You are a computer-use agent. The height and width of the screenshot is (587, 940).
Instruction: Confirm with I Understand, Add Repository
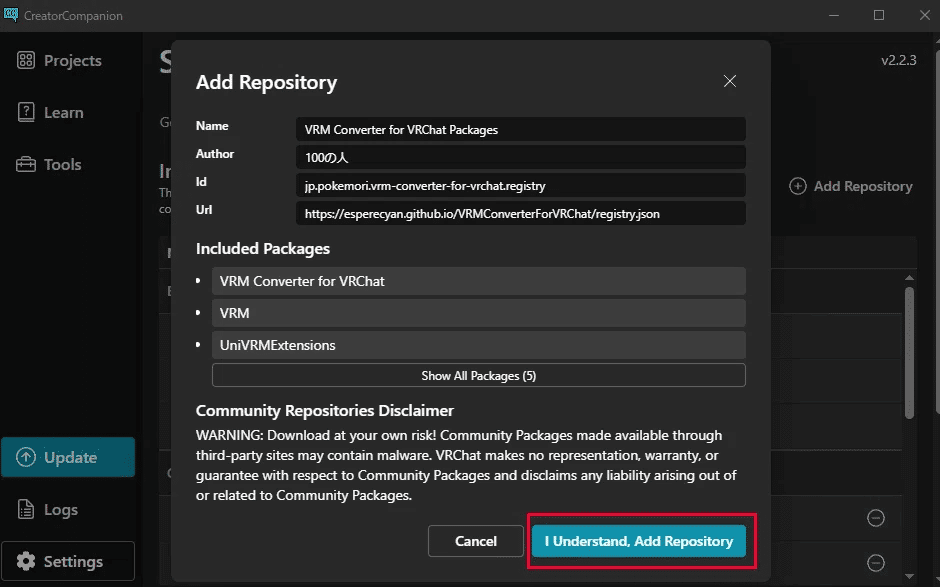coord(639,541)
